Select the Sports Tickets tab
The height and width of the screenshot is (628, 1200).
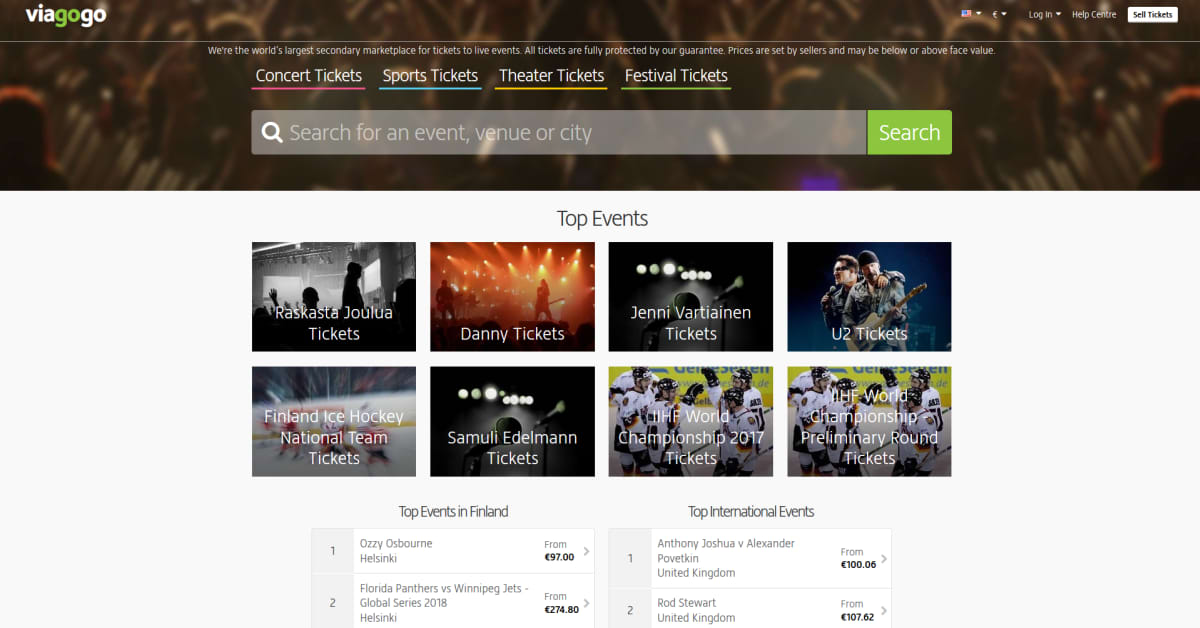[430, 76]
